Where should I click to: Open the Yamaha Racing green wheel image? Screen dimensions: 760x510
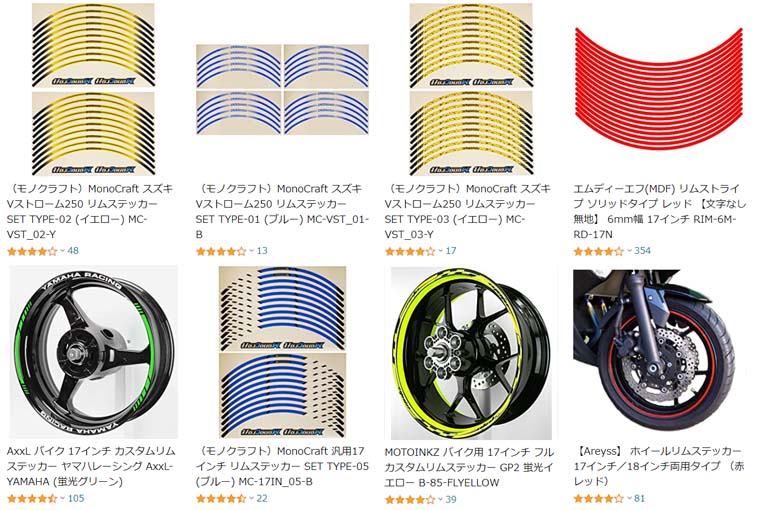coord(93,352)
